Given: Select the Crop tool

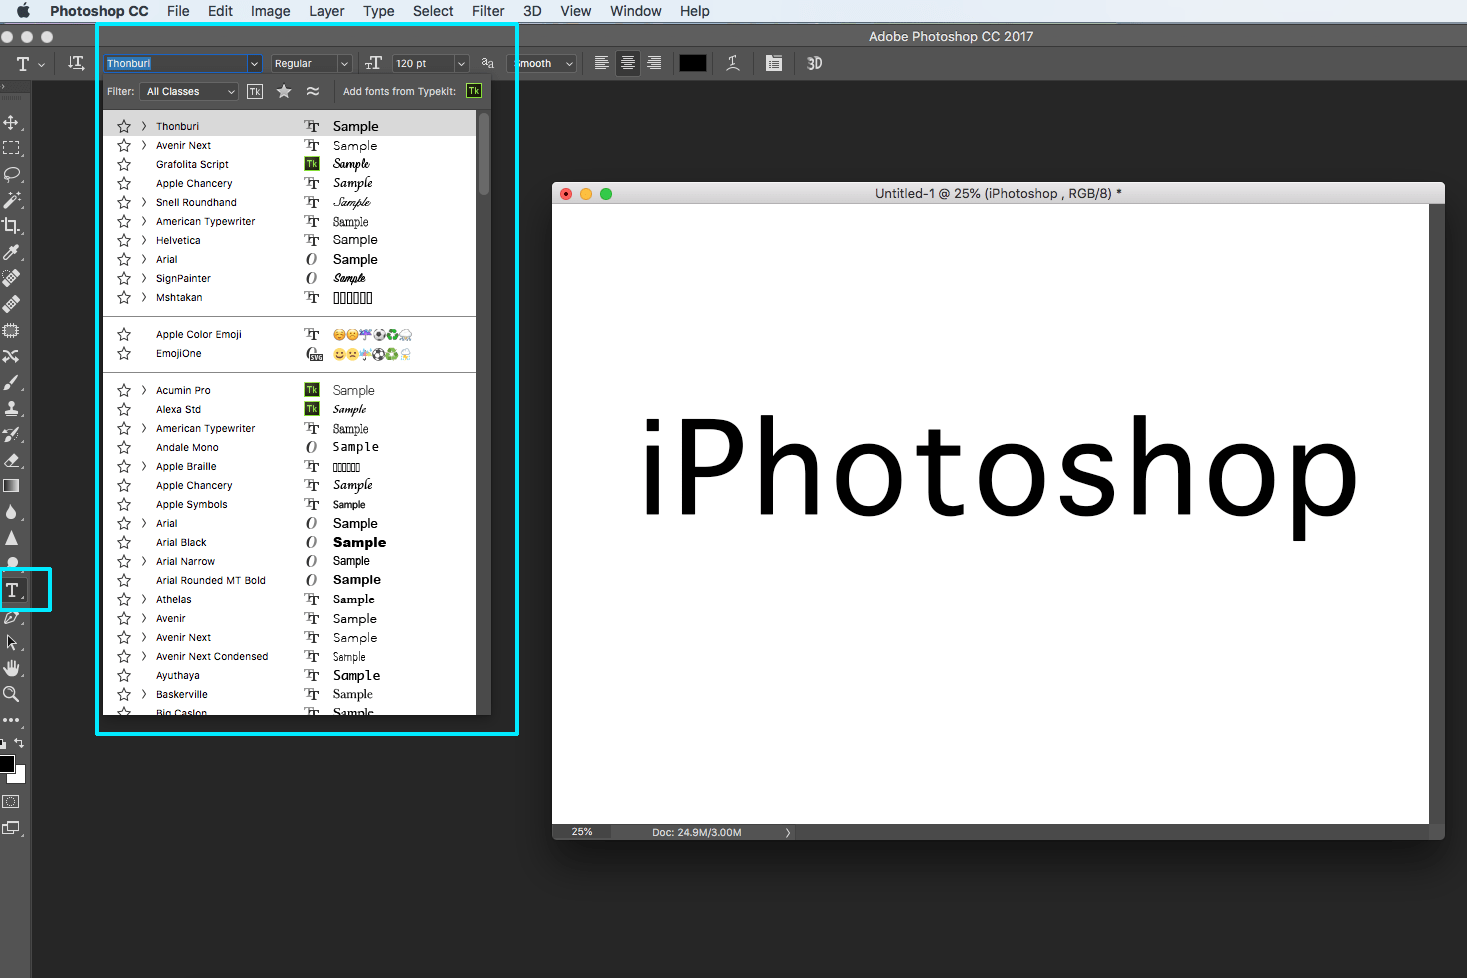Looking at the screenshot, I should tap(11, 226).
